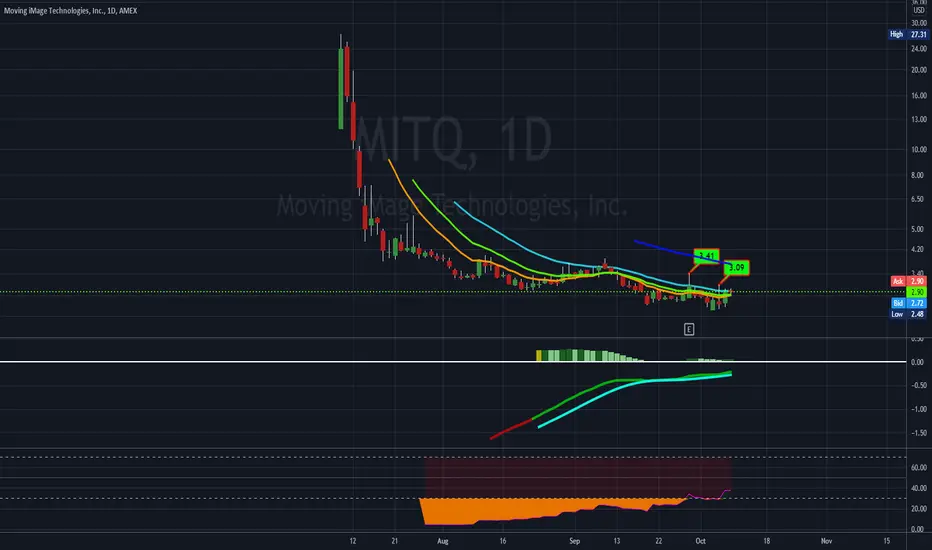Click the 22 date label on time axis

pyautogui.click(x=659, y=541)
